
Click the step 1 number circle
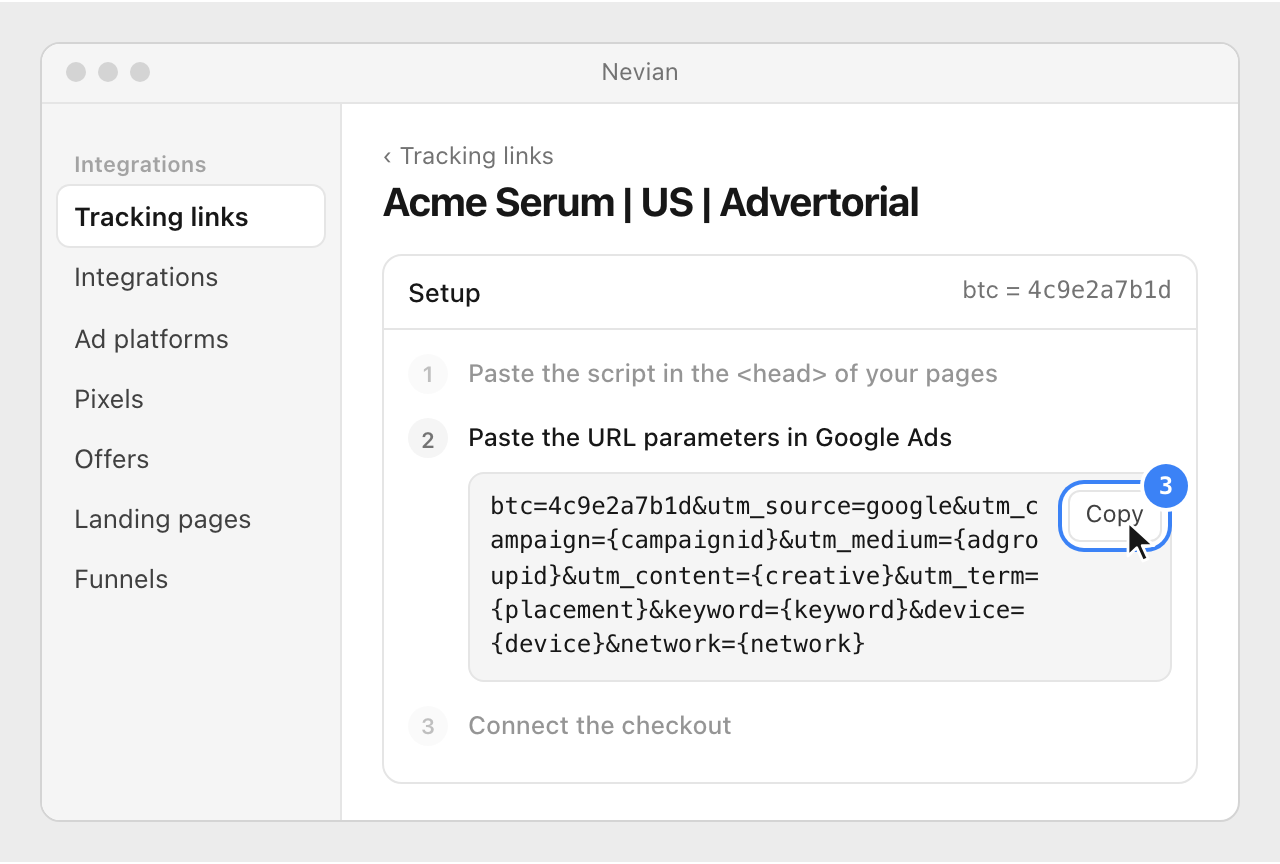pyautogui.click(x=428, y=375)
